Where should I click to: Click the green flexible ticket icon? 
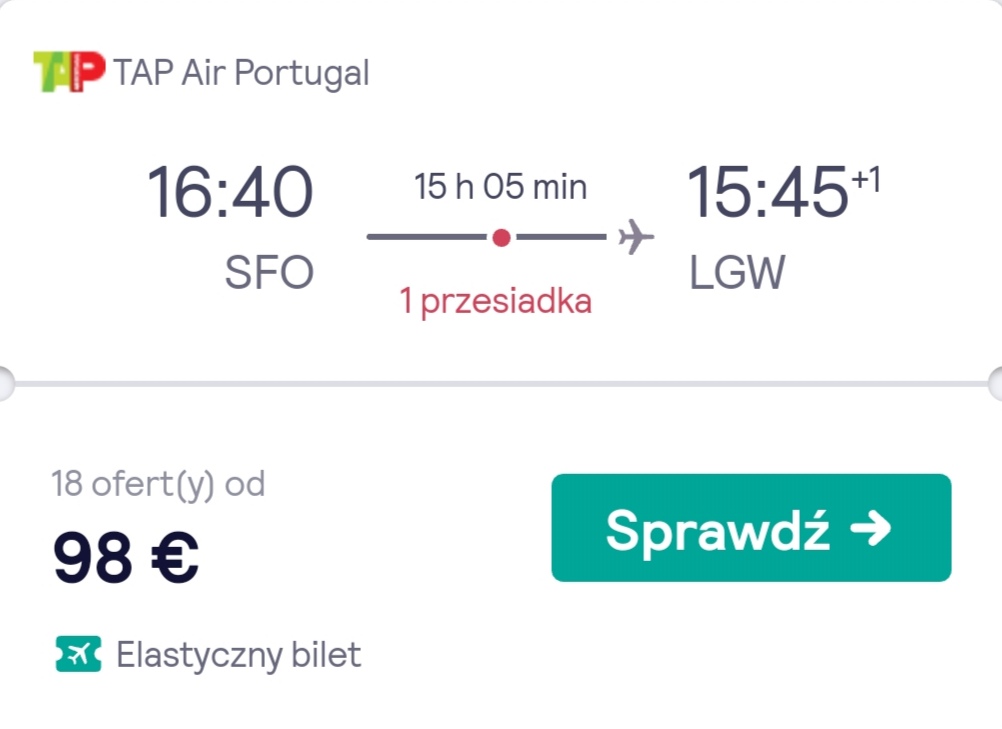pos(79,654)
